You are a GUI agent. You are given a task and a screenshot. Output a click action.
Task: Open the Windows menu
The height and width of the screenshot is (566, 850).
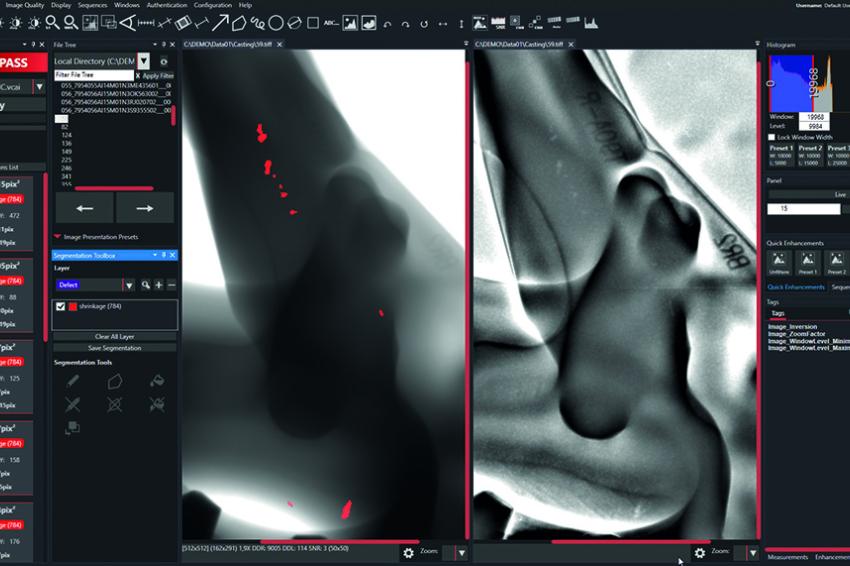tap(127, 5)
